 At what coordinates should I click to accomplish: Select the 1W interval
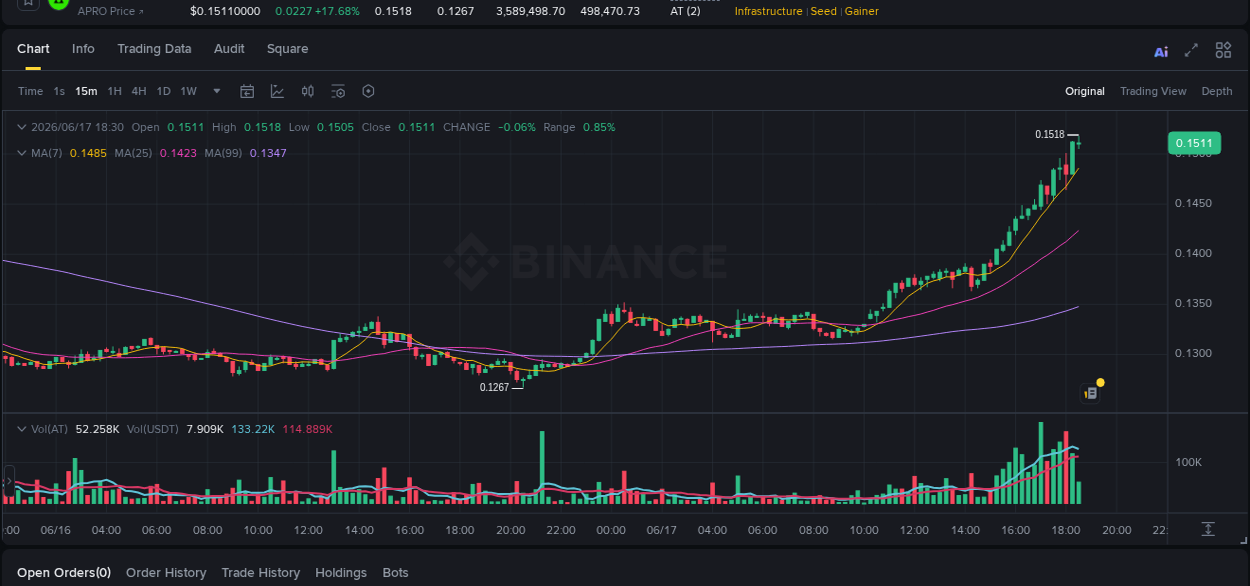188,91
